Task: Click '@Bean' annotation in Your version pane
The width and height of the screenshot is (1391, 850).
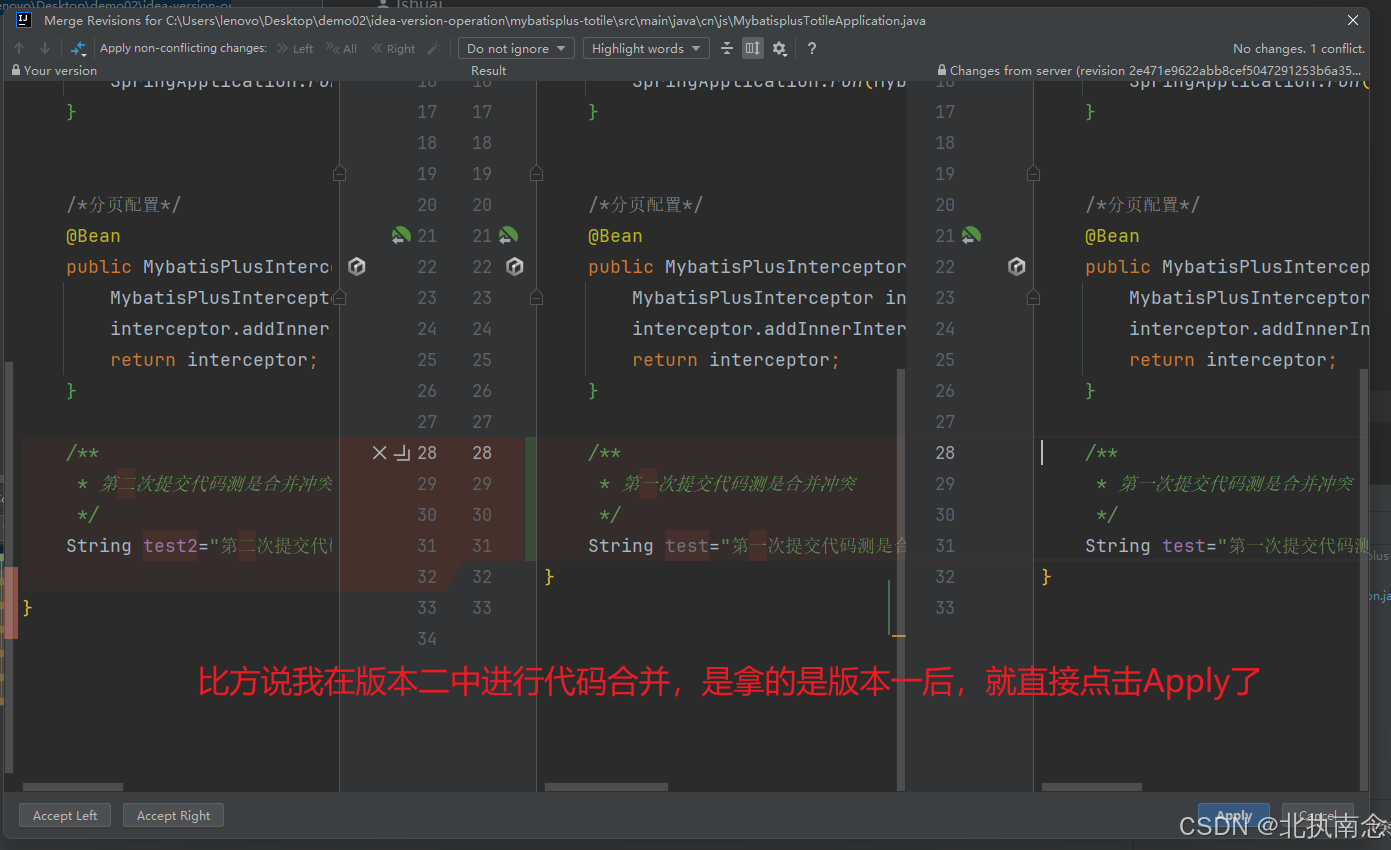Action: [93, 236]
